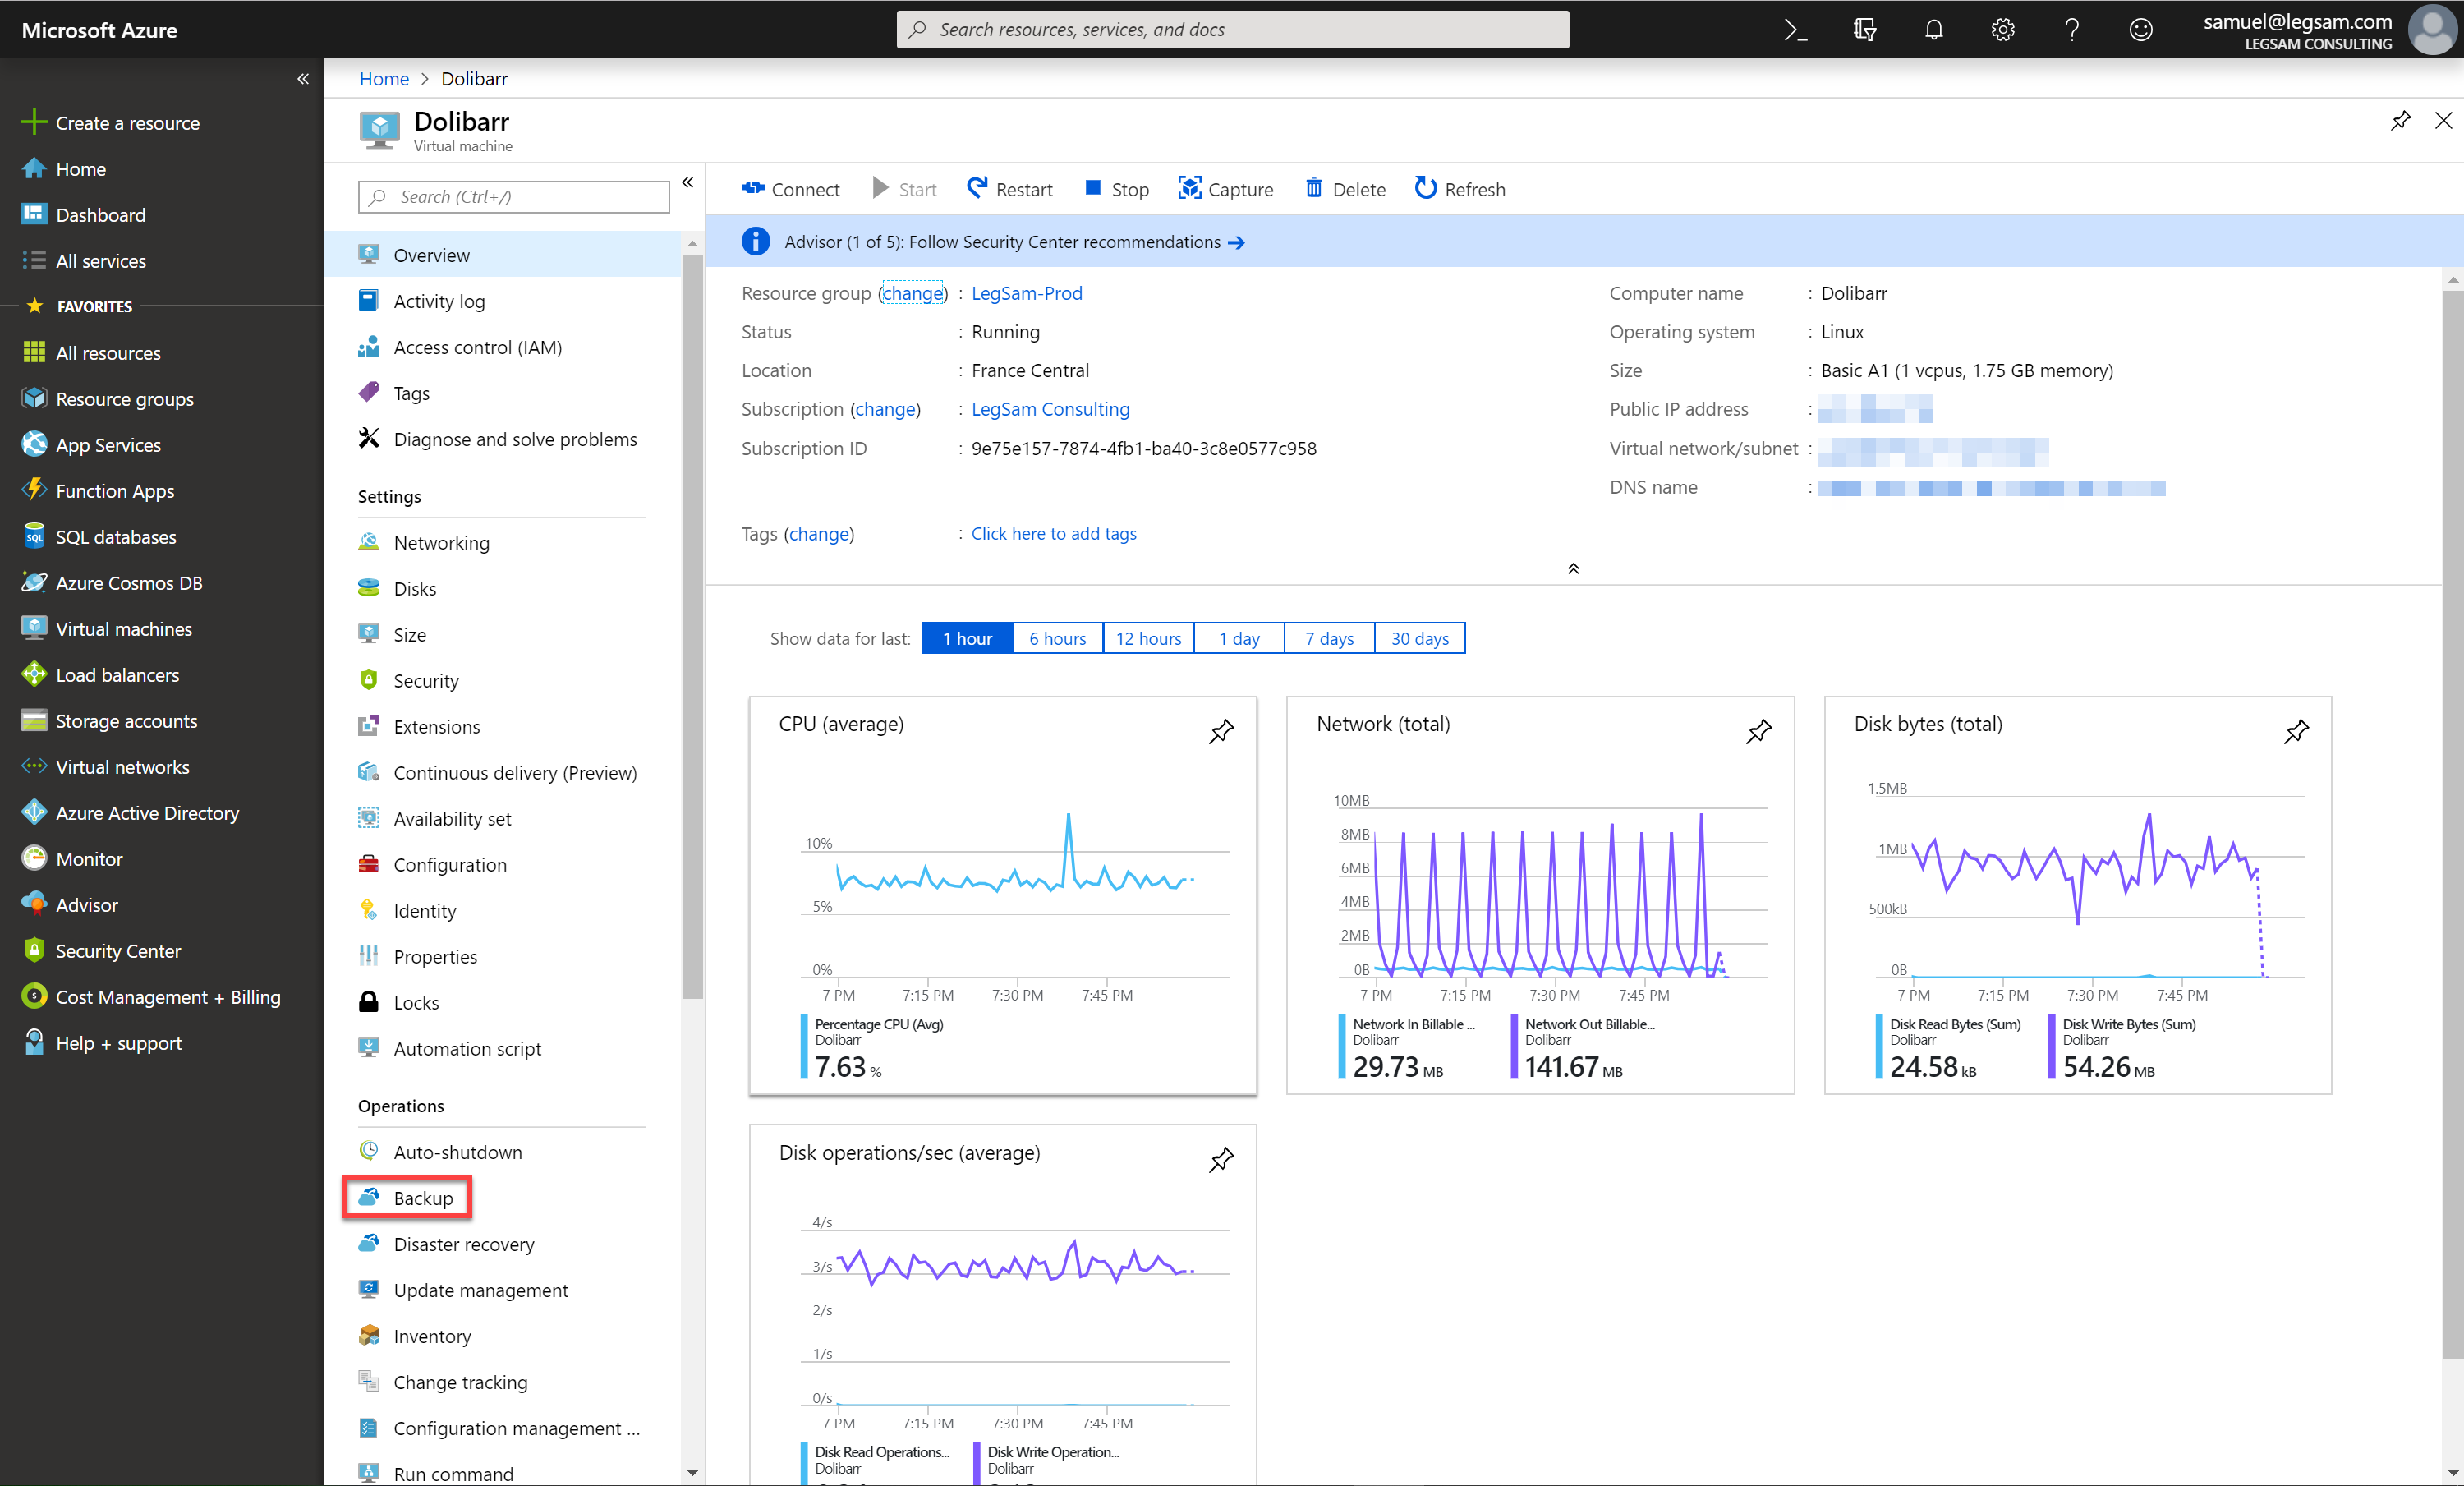
Task: Open Azure notifications bell
Action: click(x=1933, y=29)
